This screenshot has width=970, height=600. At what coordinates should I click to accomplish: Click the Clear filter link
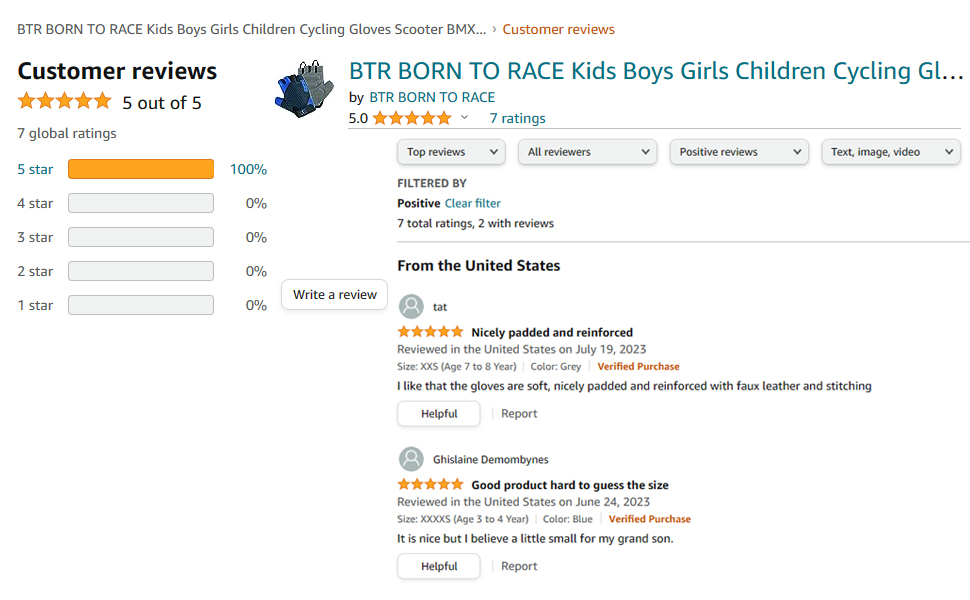[472, 203]
